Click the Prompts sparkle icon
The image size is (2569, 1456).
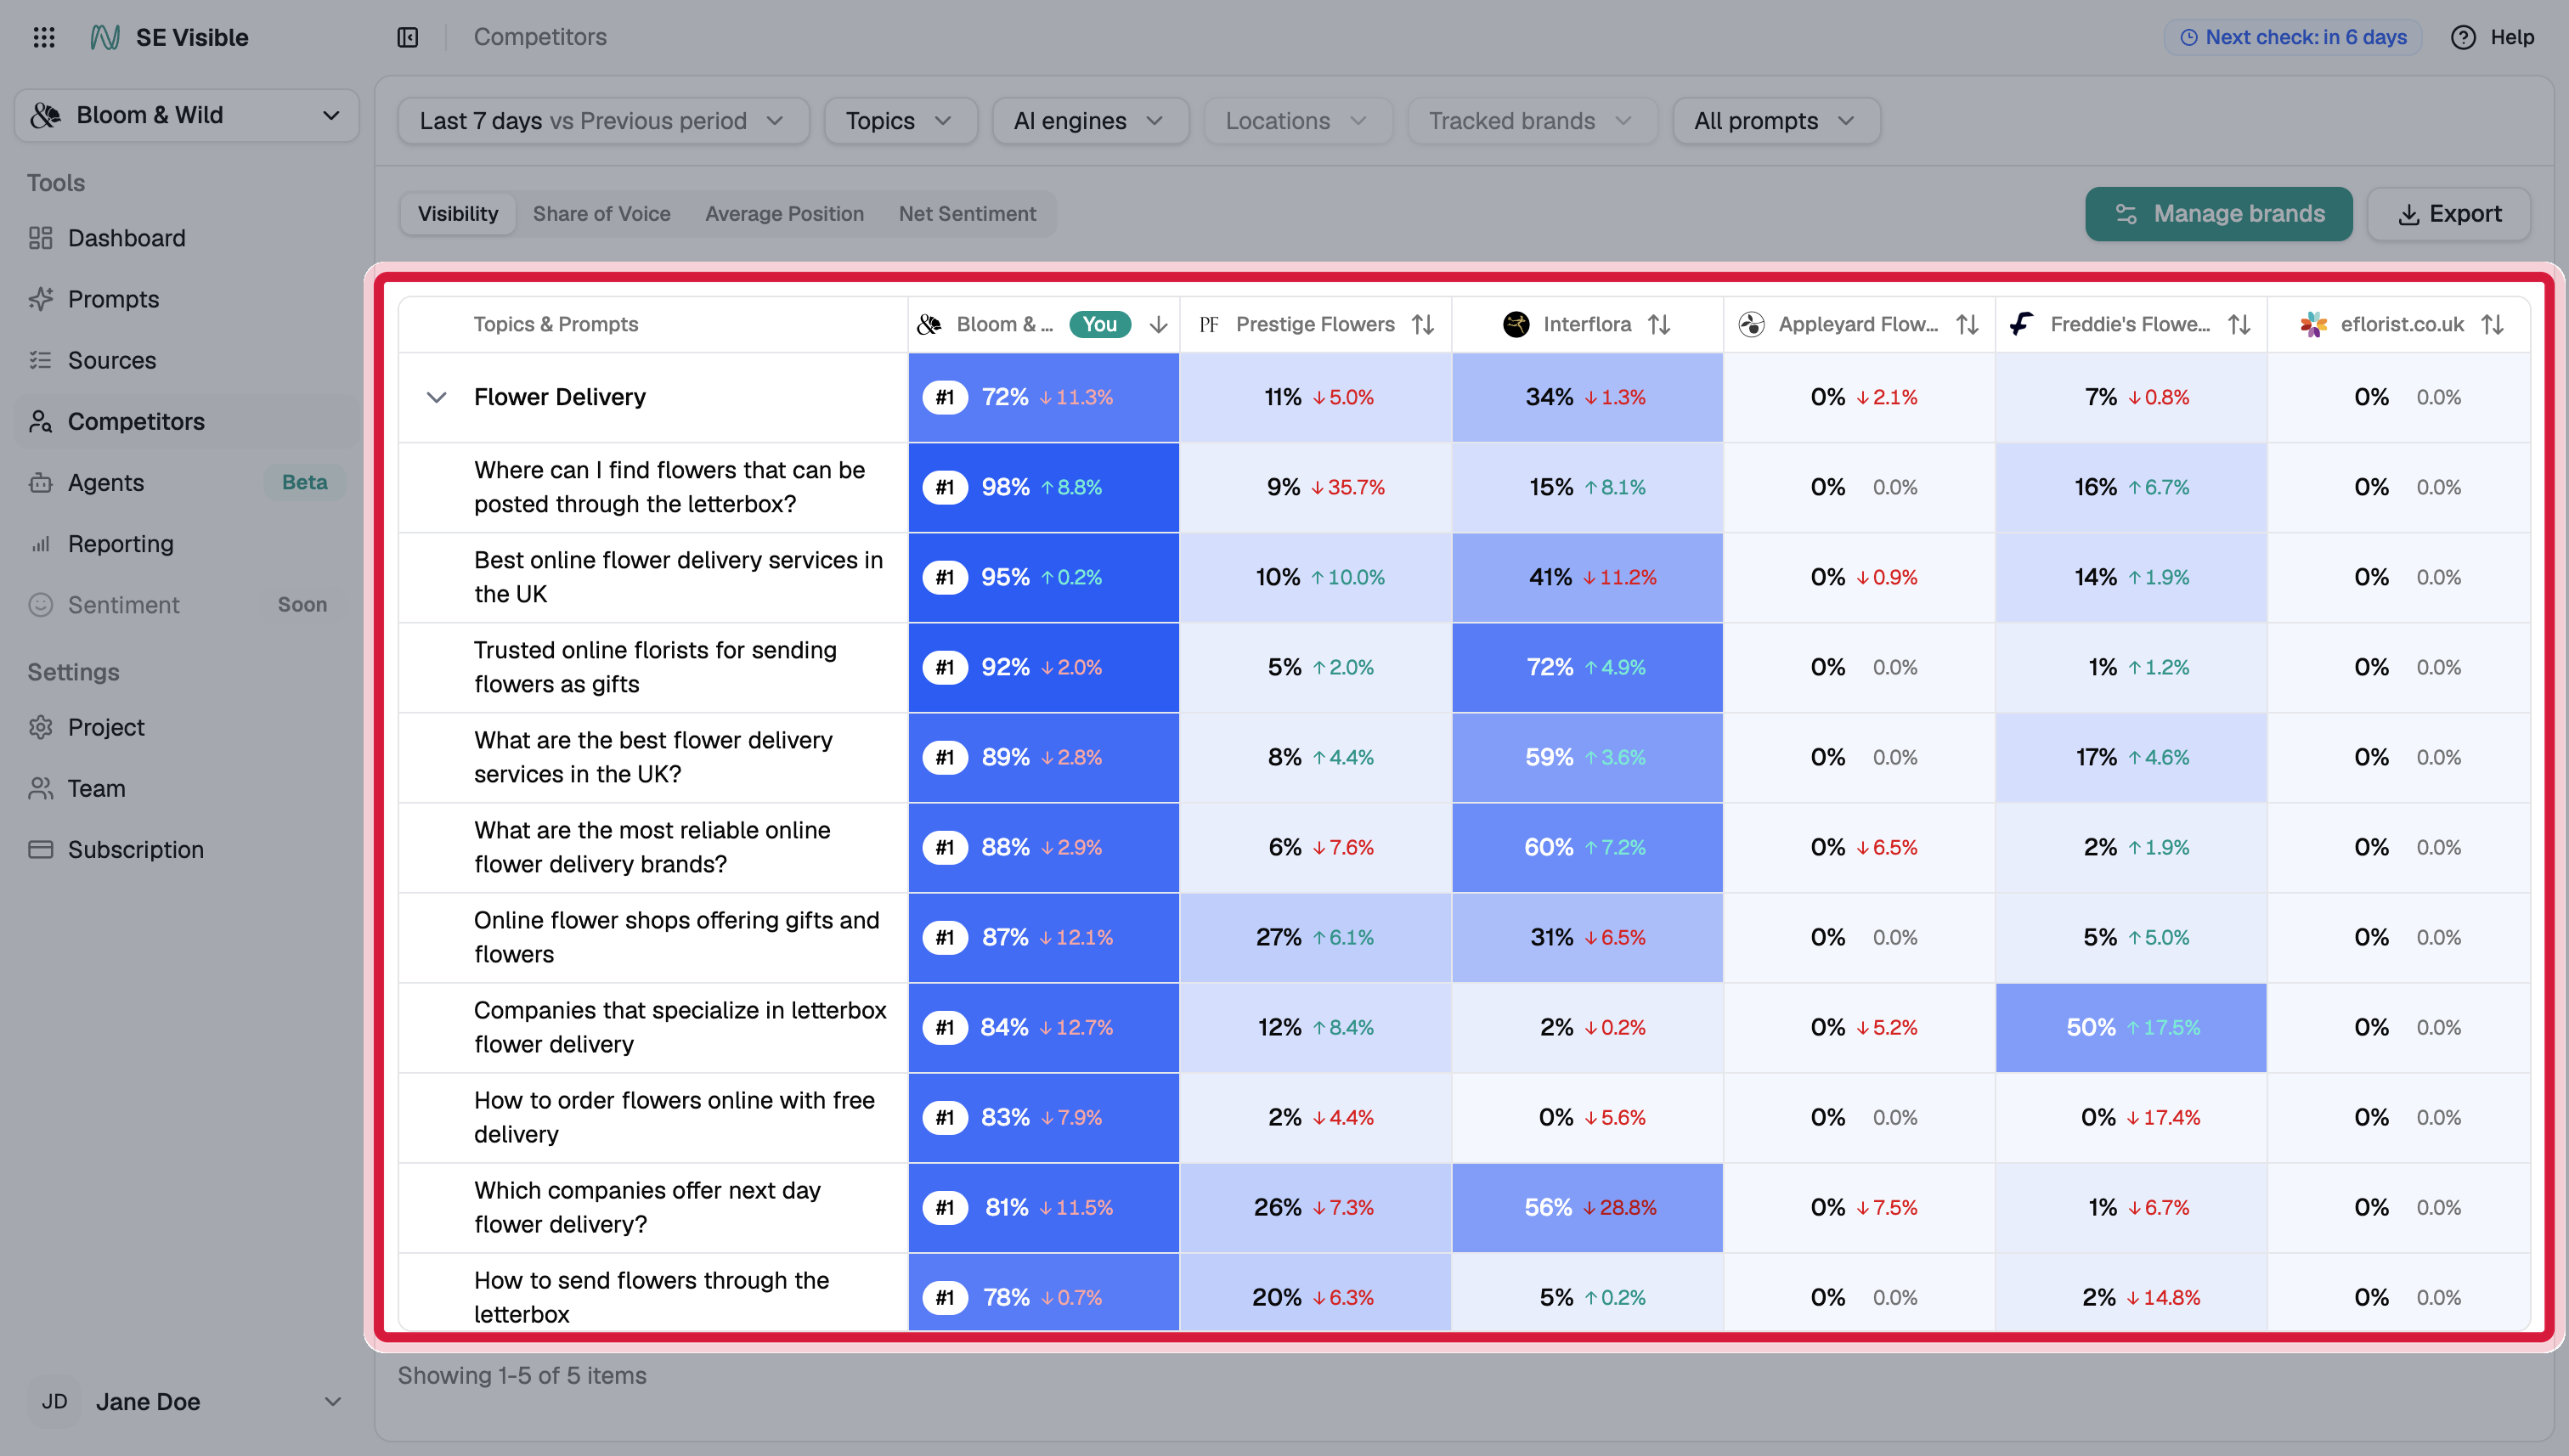(x=41, y=299)
